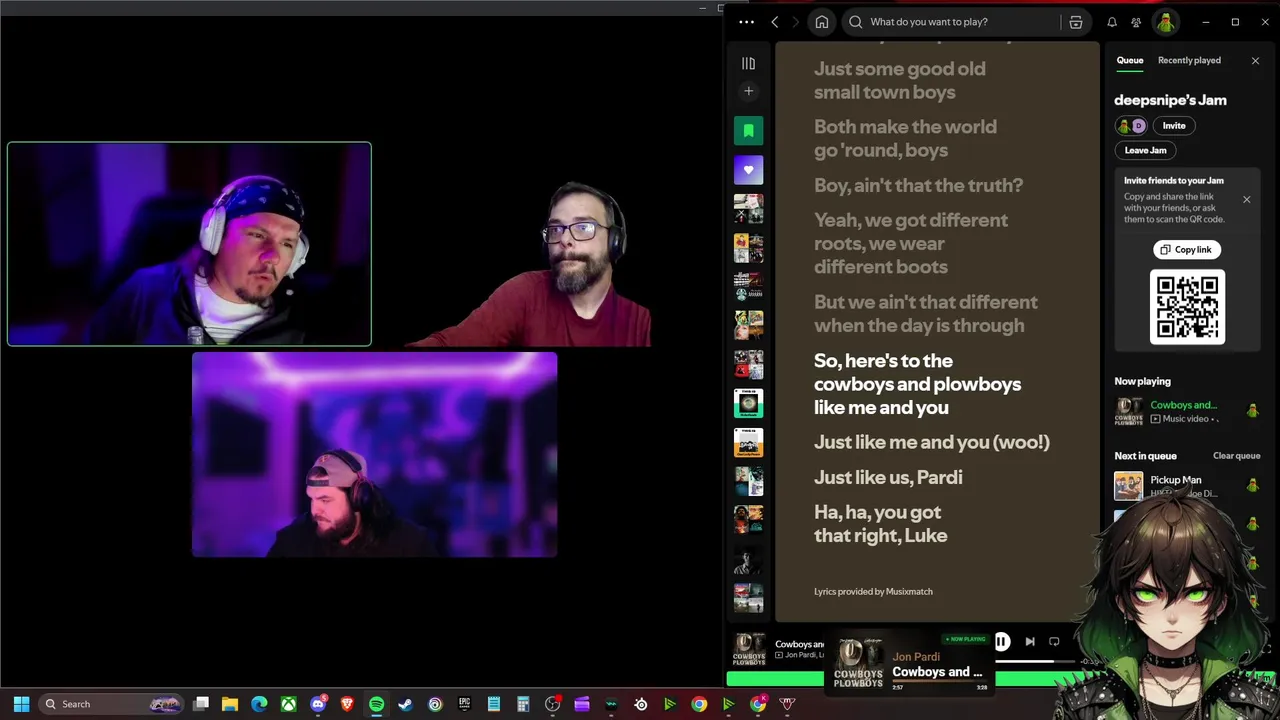The image size is (1280, 720).
Task: Click Clear queue
Action: 1236,456
